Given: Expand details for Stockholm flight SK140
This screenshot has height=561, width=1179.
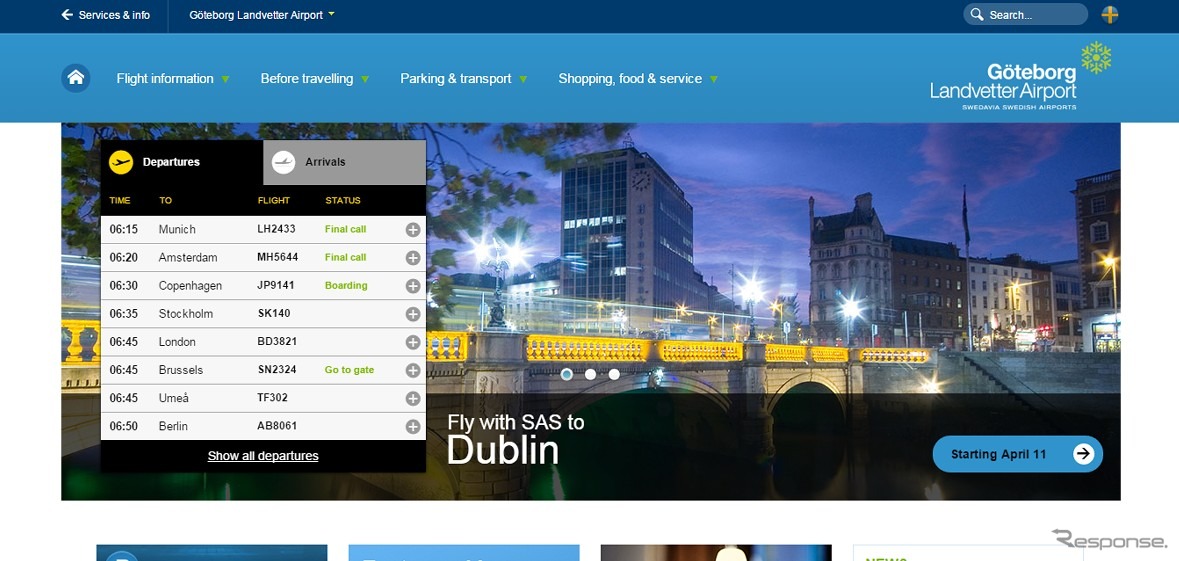Looking at the screenshot, I should coord(413,314).
